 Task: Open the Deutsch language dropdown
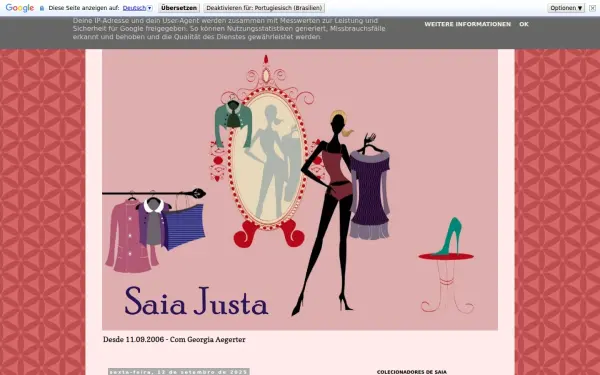tap(137, 8)
